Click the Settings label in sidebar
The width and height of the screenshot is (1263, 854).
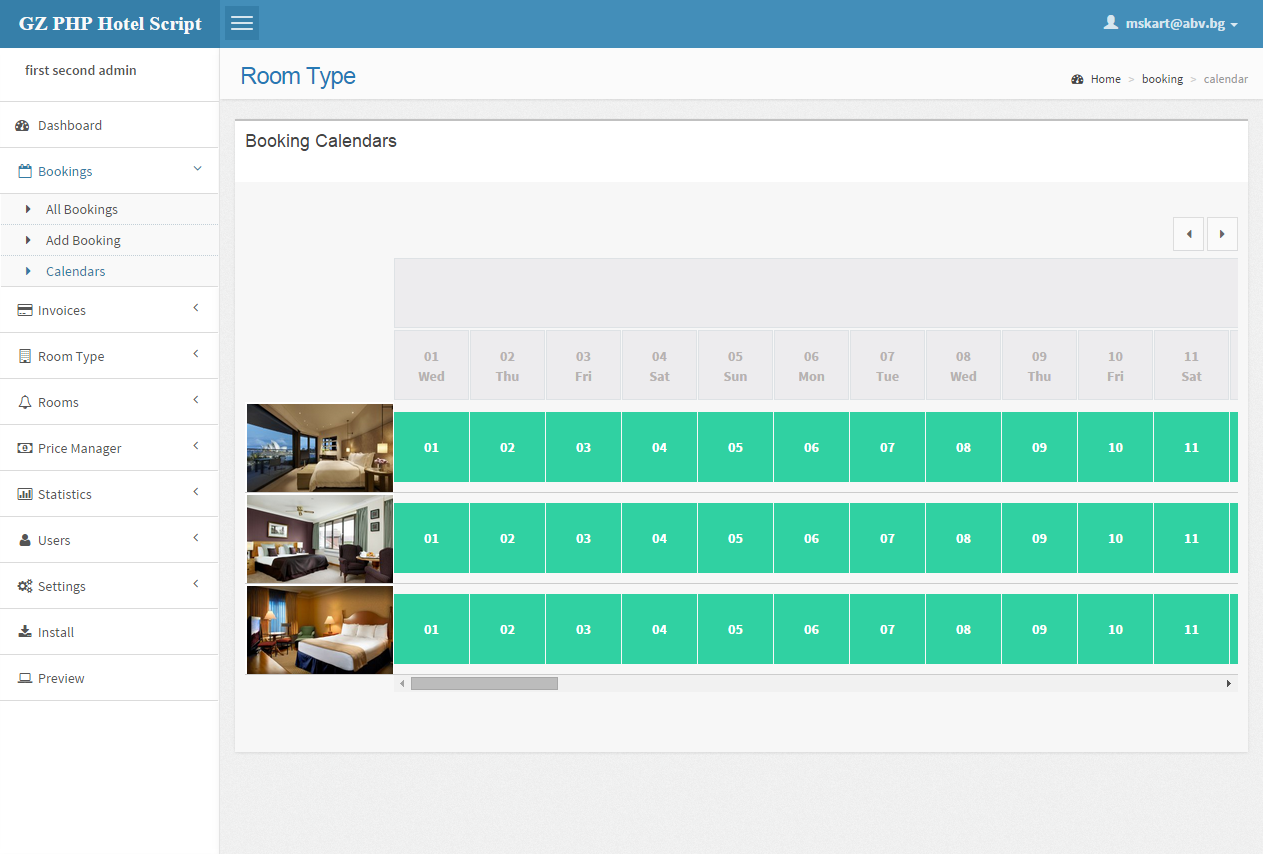pos(62,586)
